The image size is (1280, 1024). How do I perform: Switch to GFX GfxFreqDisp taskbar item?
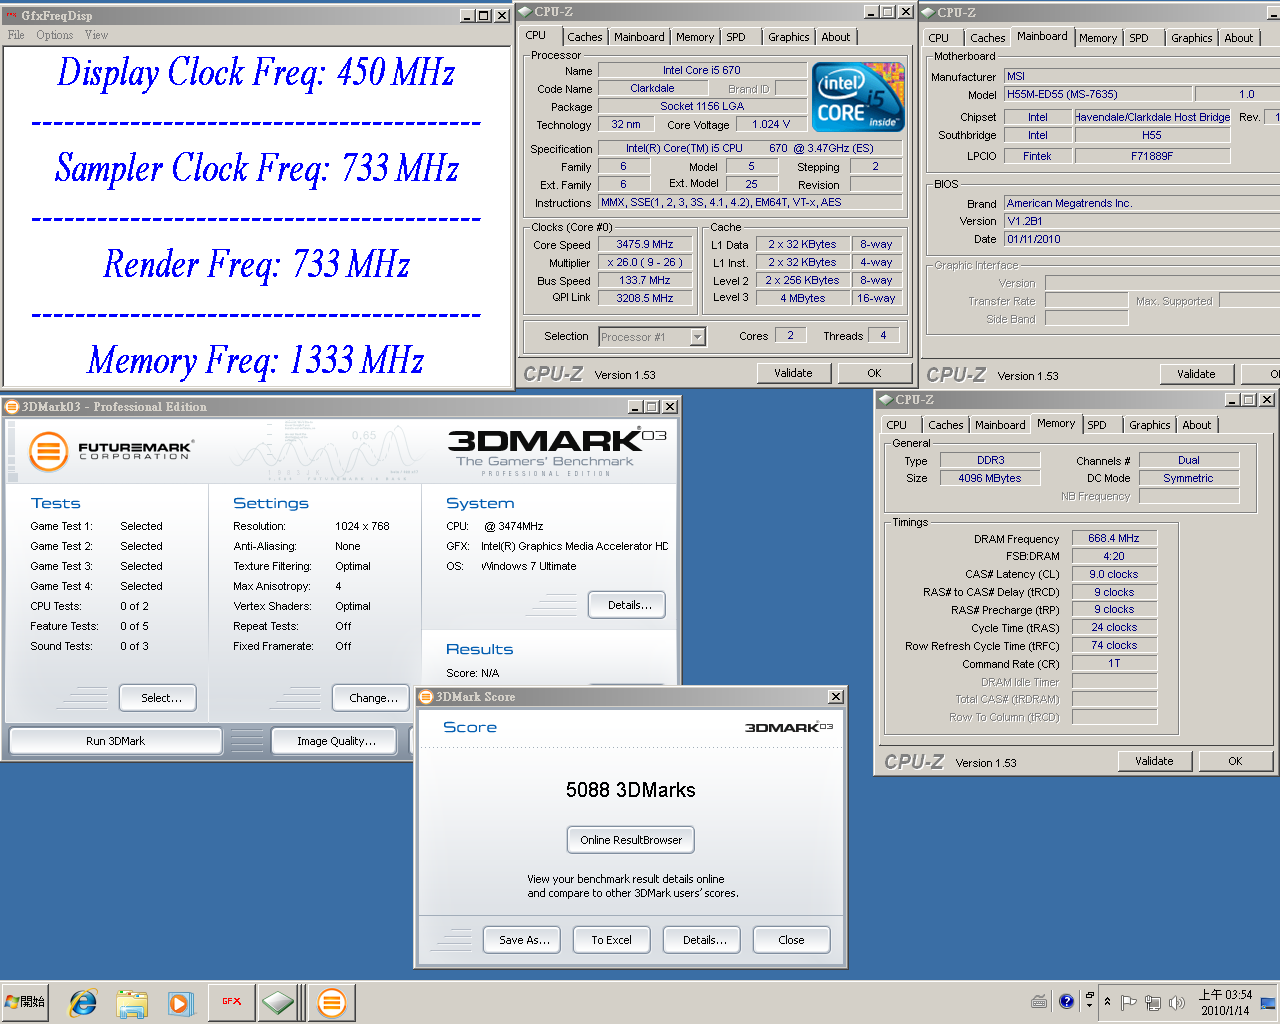pyautogui.click(x=231, y=1001)
